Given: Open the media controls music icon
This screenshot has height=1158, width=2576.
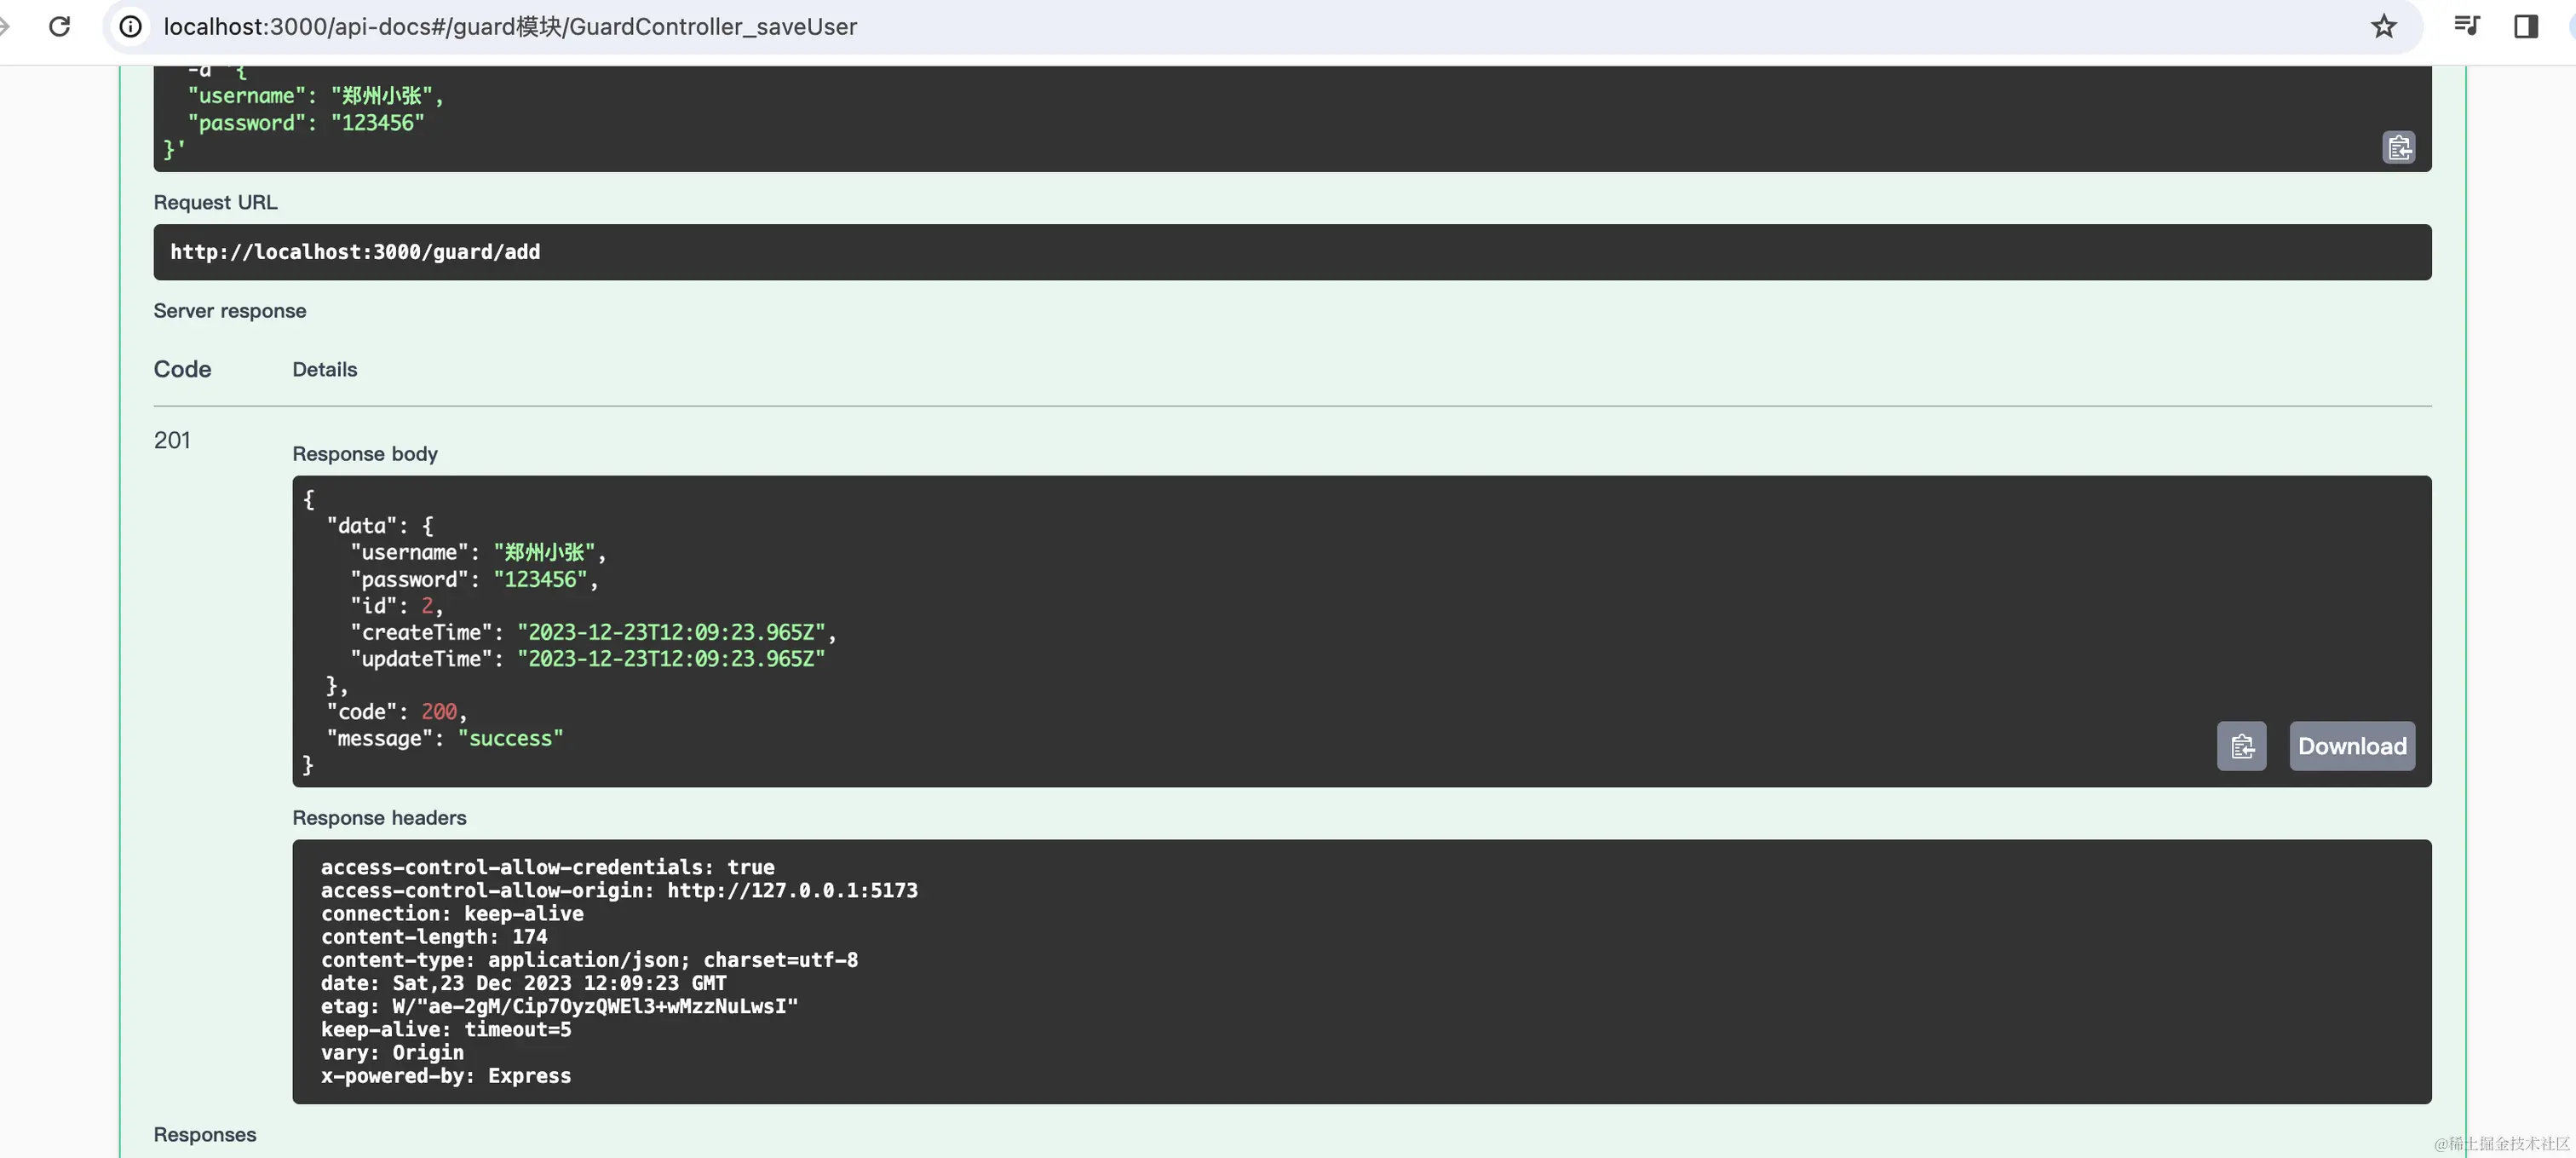Looking at the screenshot, I should tap(2466, 26).
